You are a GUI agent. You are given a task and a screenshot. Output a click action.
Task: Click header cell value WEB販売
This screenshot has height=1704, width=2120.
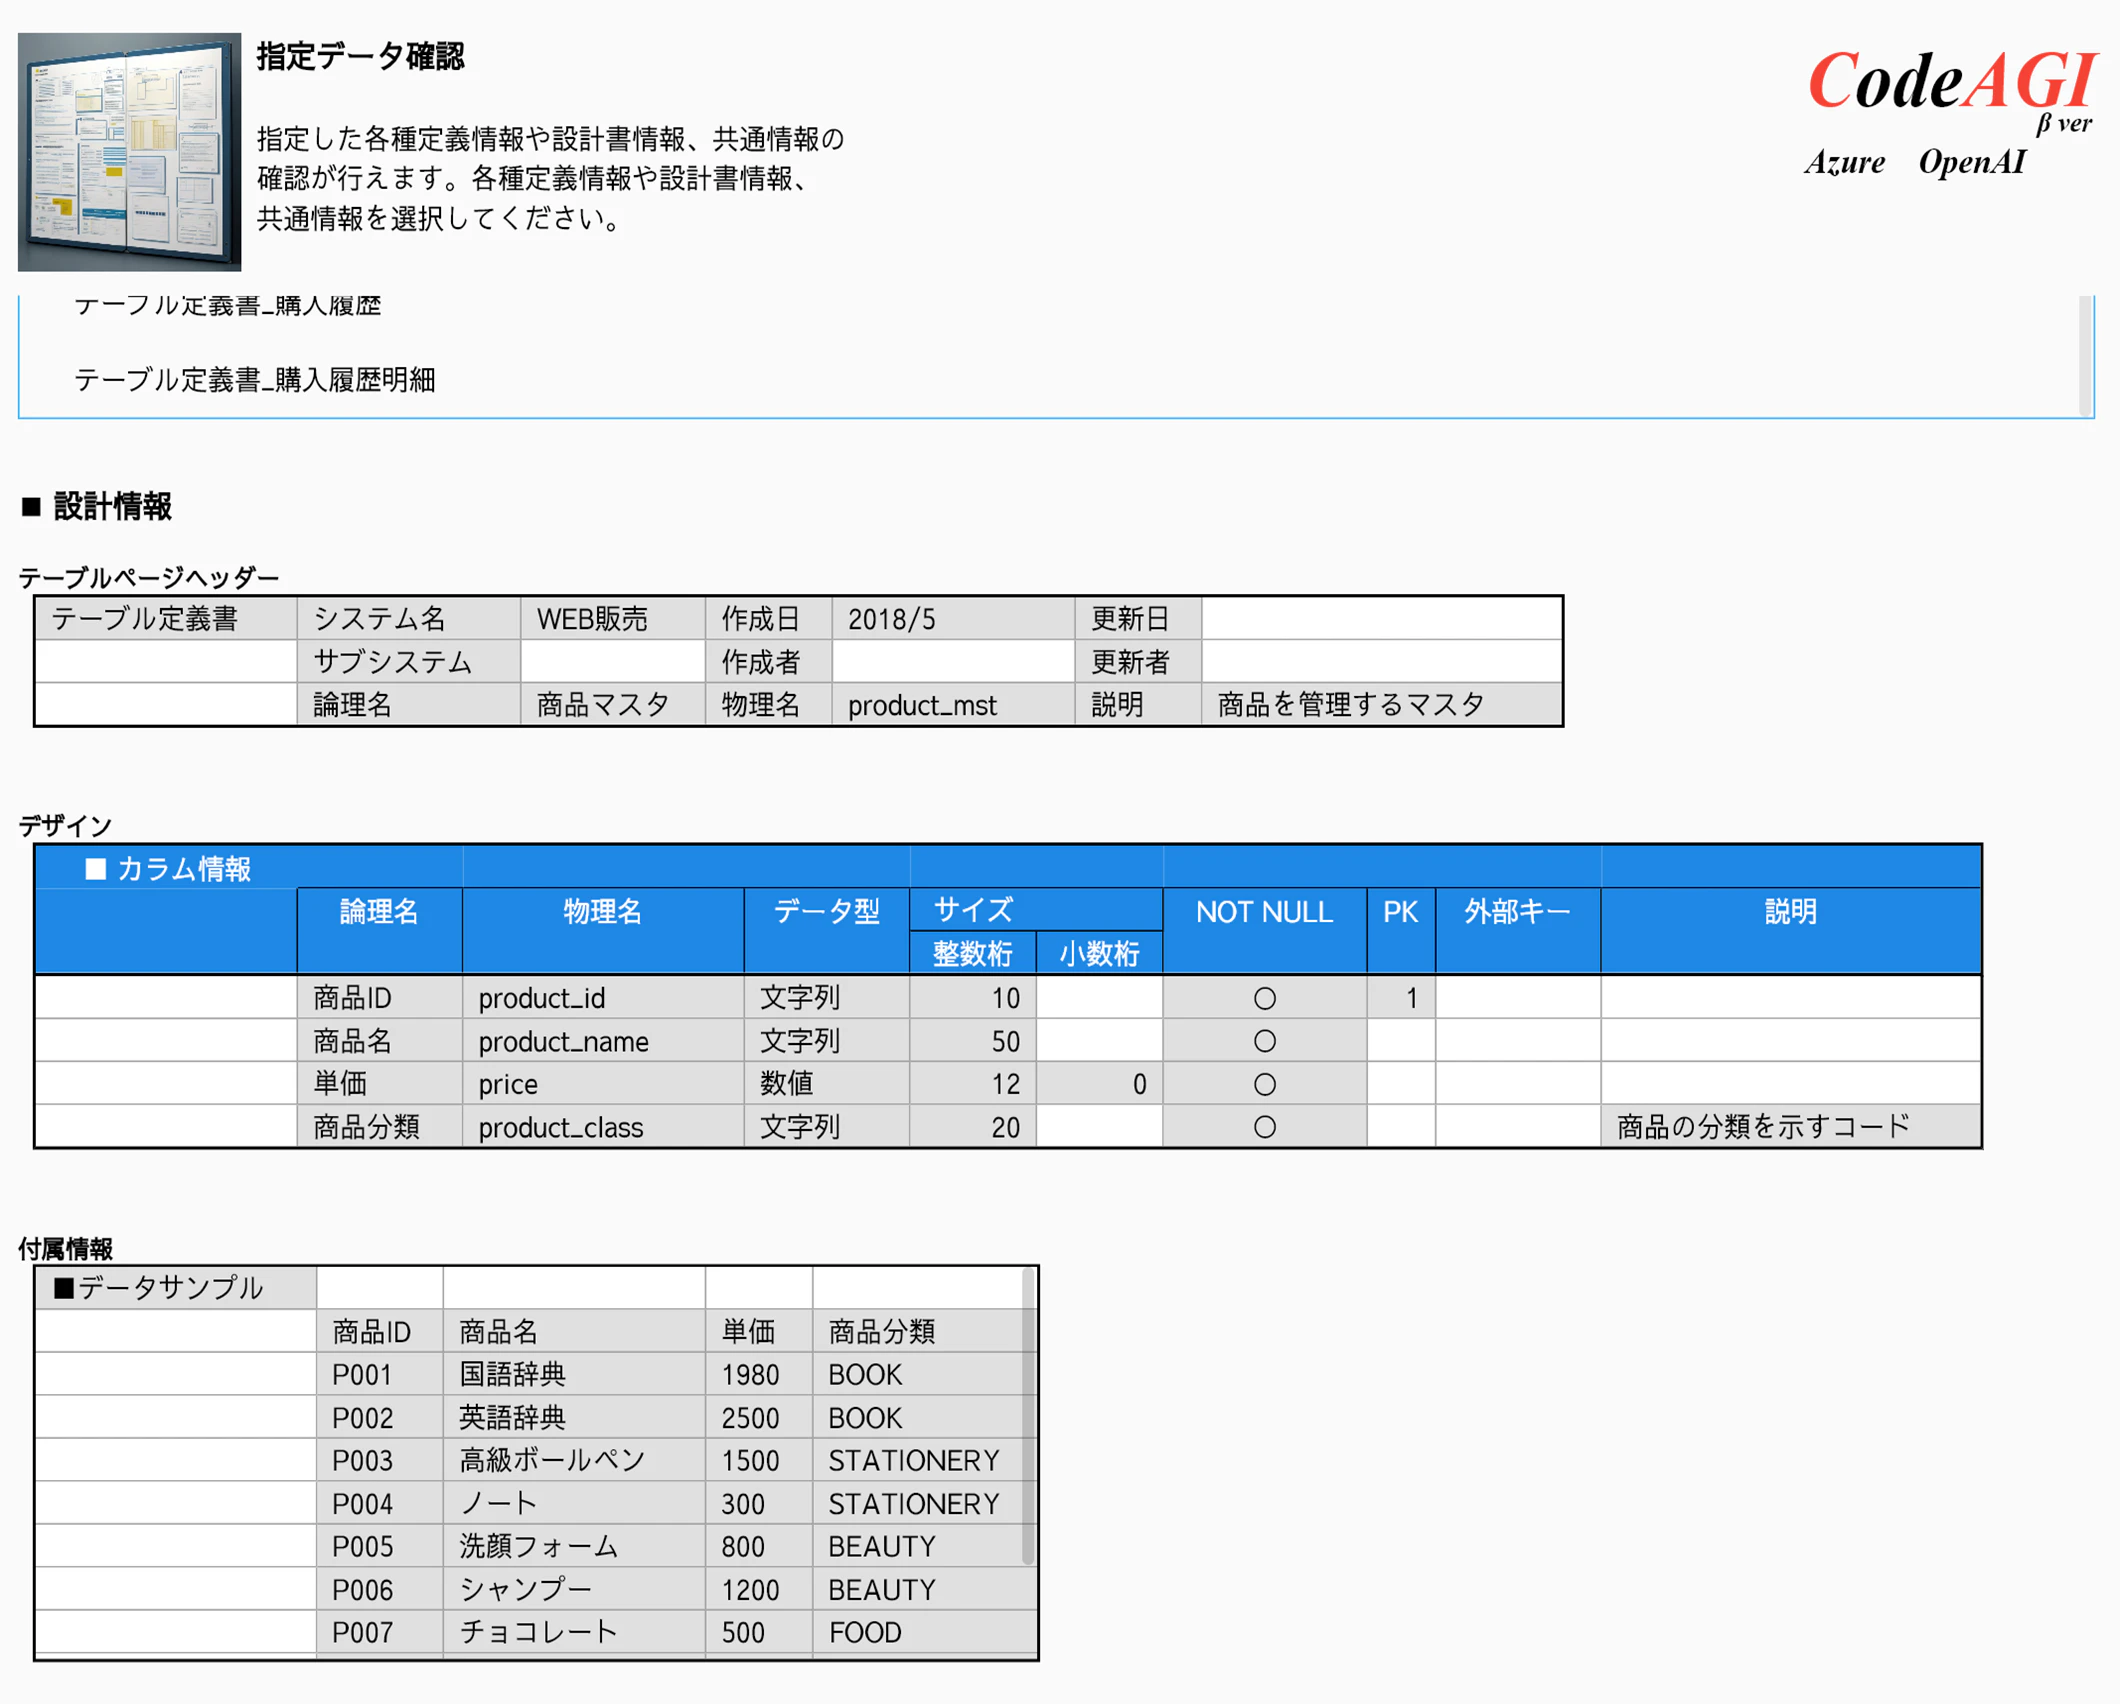(x=613, y=619)
